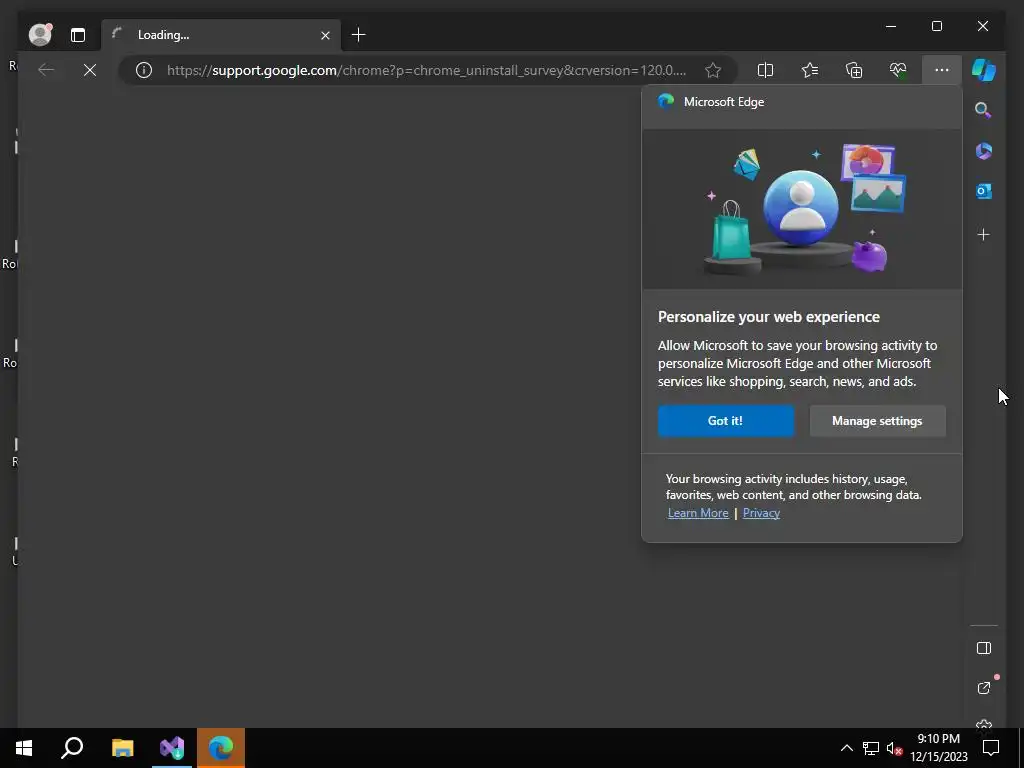1024x768 pixels.
Task: Open the tab actions menu icon
Action: point(78,35)
